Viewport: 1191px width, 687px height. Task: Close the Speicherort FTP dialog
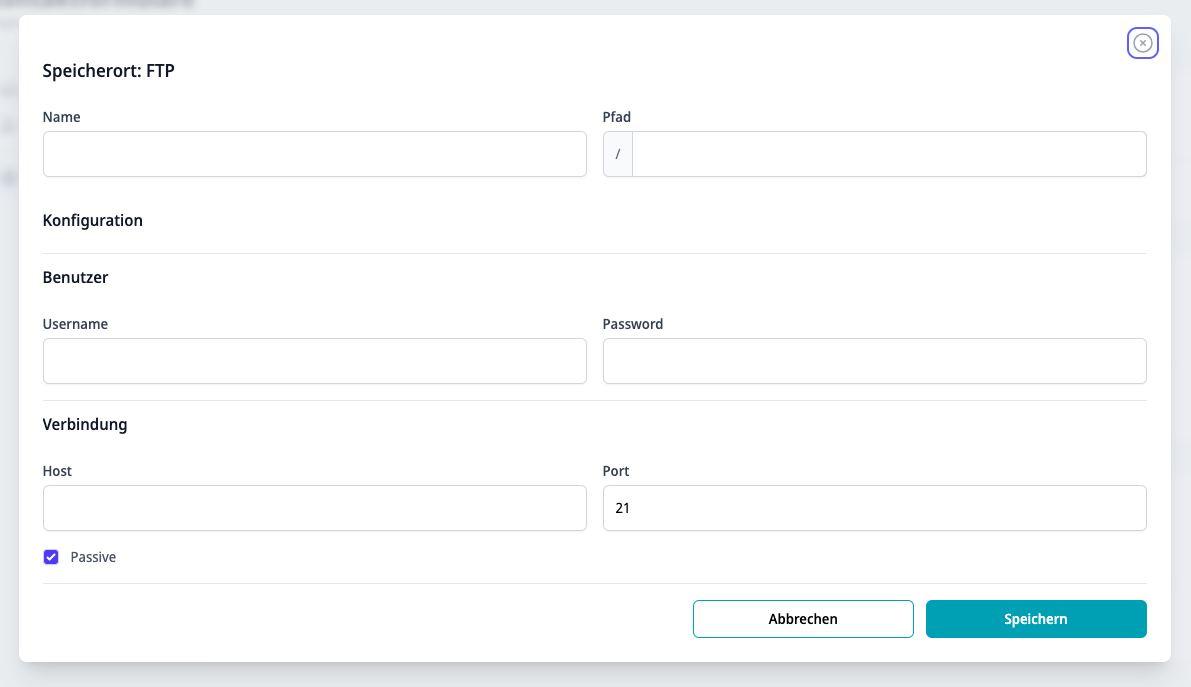pos(1142,43)
